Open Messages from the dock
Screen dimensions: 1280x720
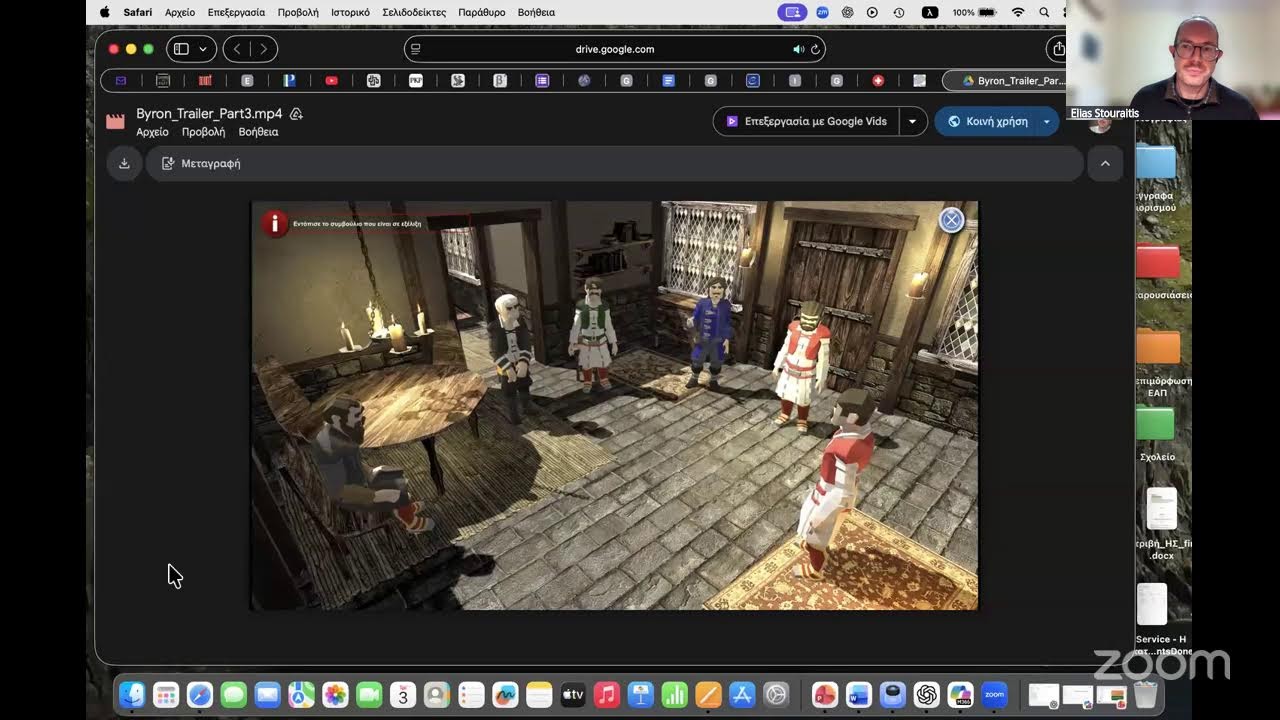point(234,694)
